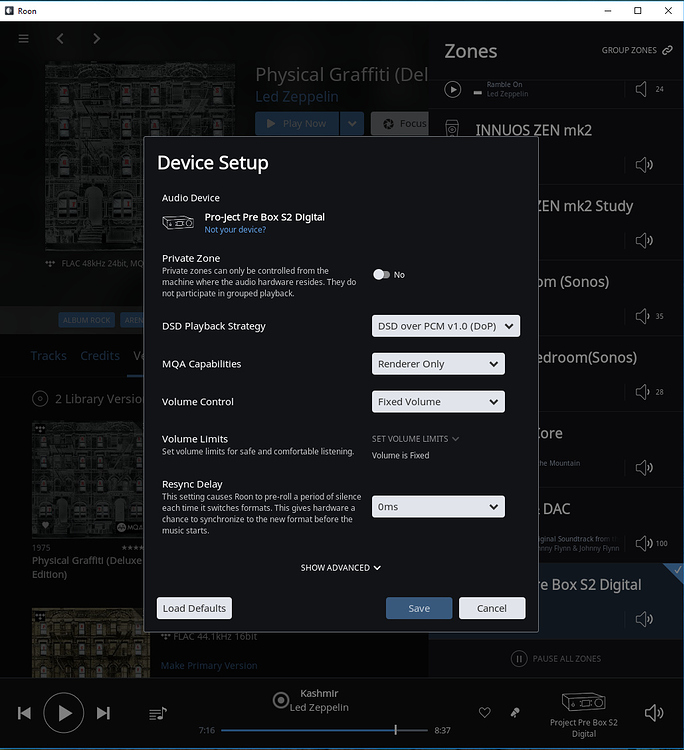Click Physical Graffiti album cover art

140,156
